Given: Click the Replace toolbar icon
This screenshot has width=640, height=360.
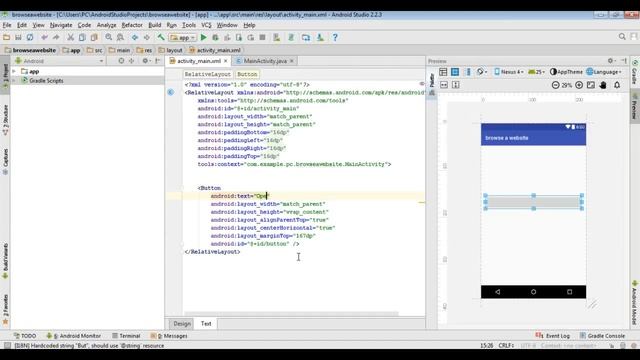Looking at the screenshot, I should (120, 38).
